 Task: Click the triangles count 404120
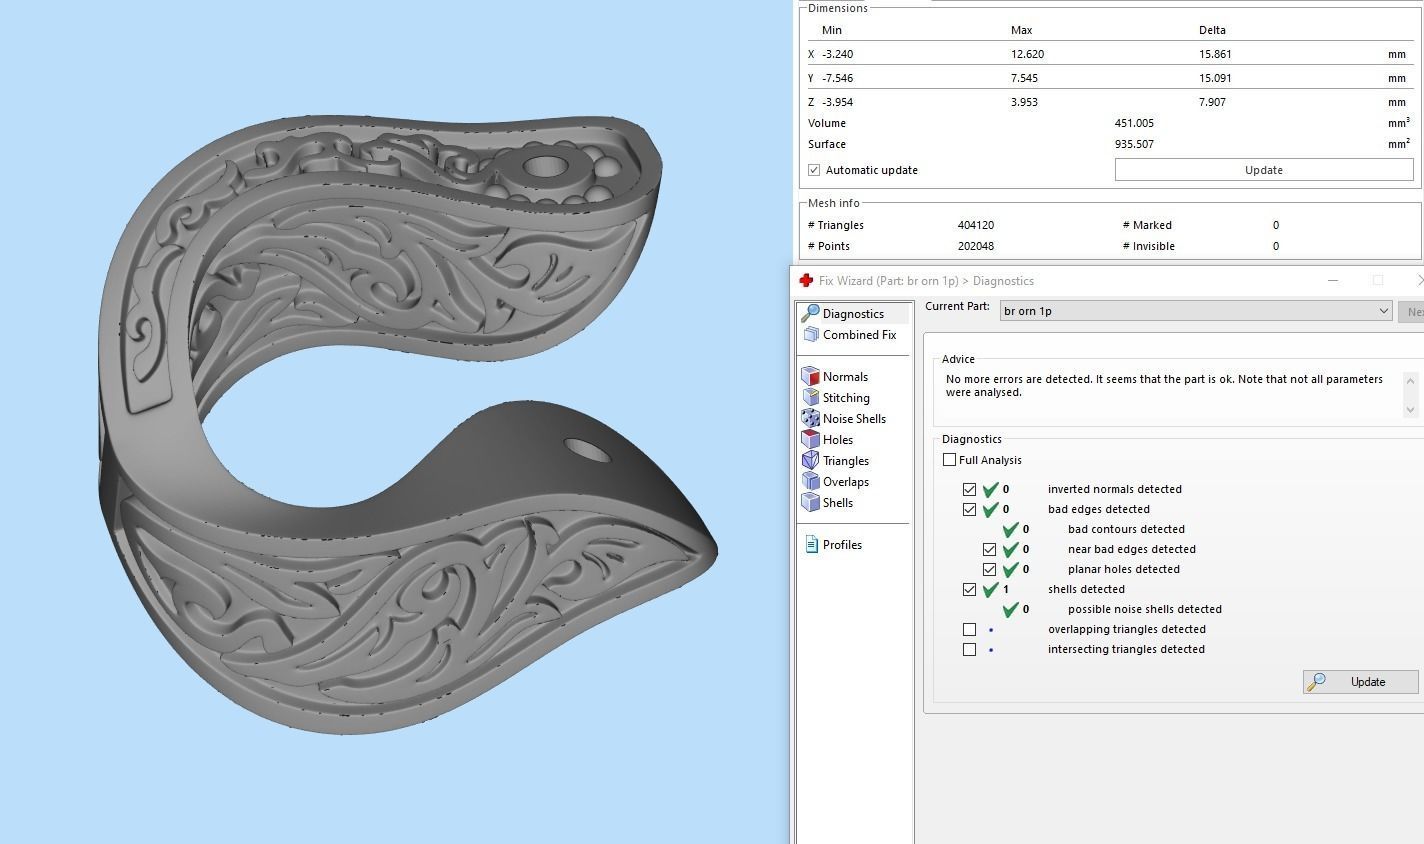point(976,225)
